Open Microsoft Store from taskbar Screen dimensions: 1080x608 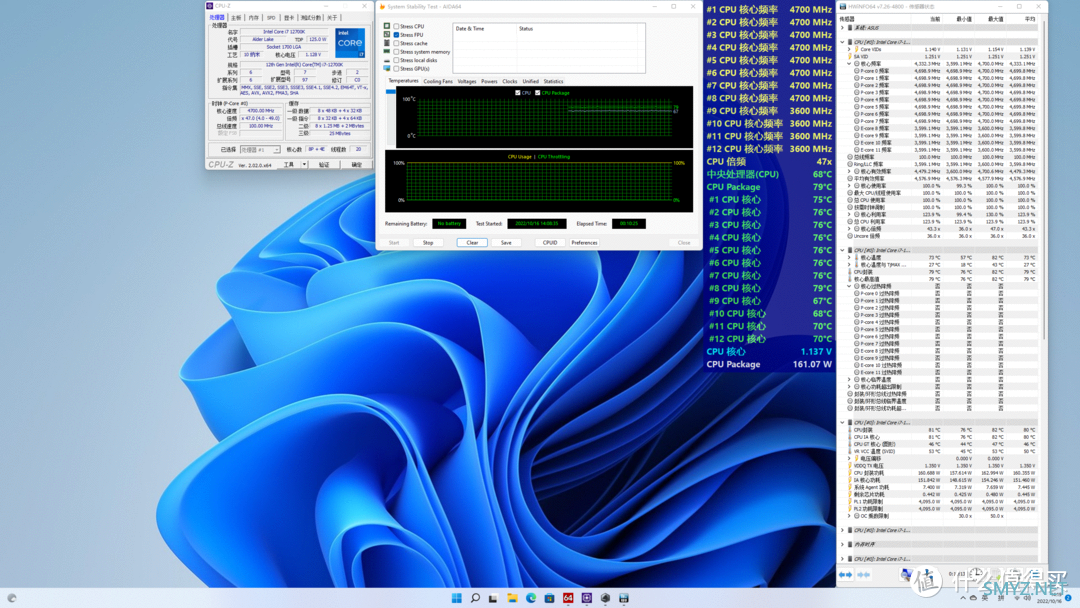pyautogui.click(x=549, y=598)
